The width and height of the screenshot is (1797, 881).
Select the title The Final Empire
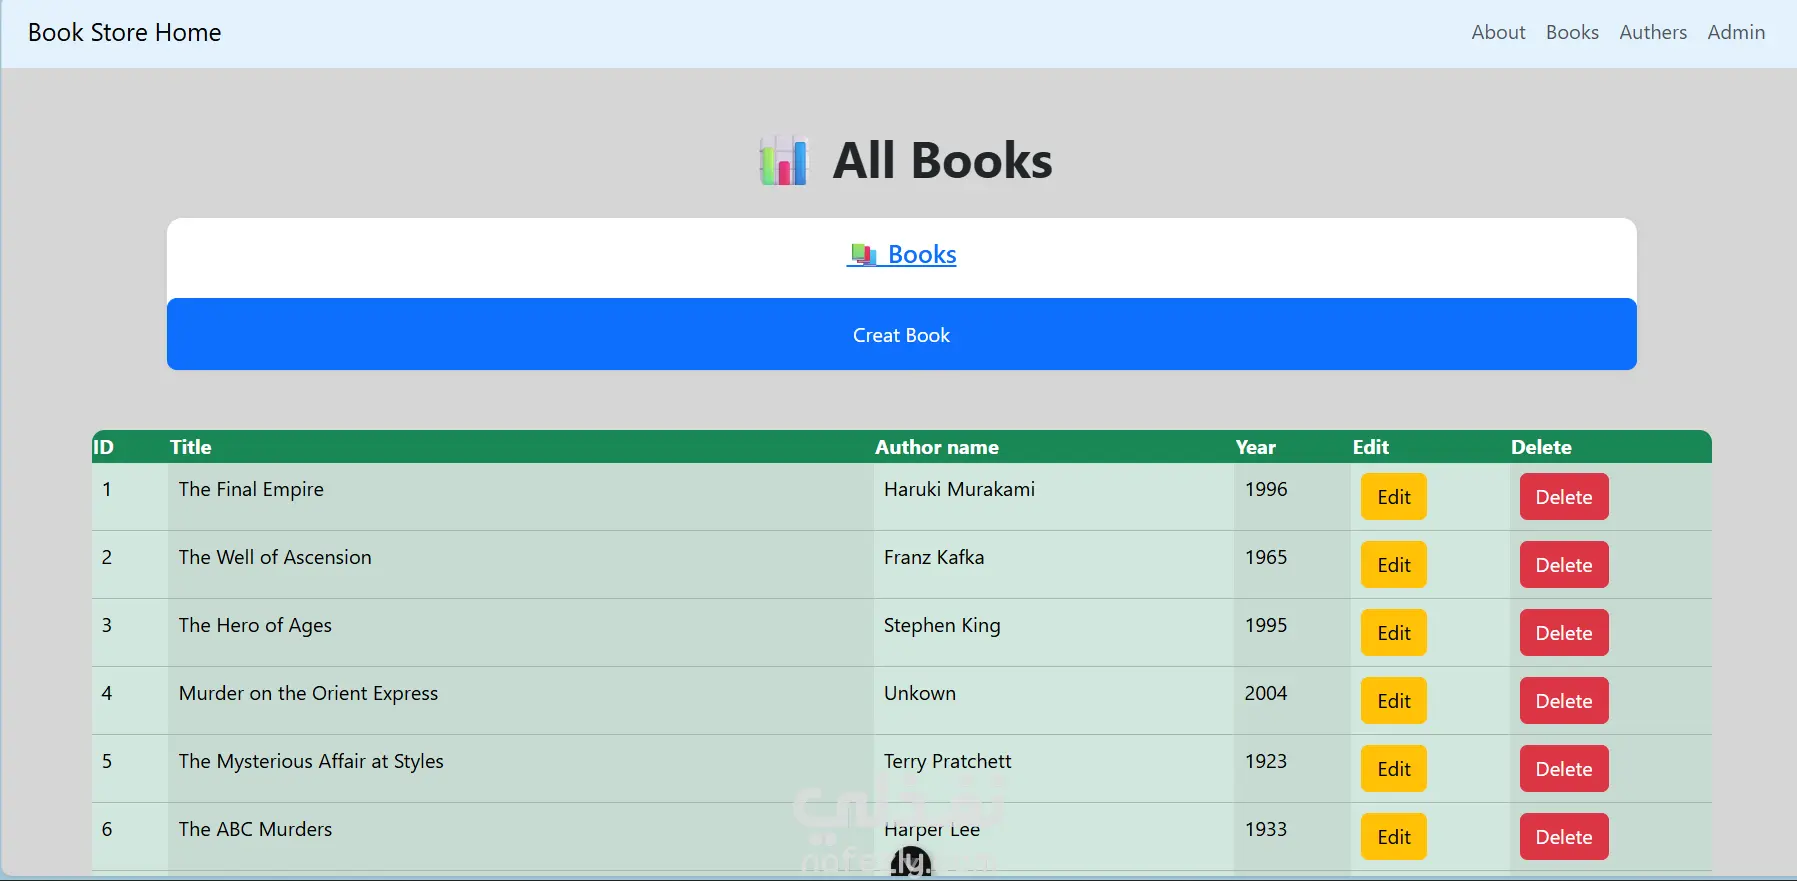251,489
